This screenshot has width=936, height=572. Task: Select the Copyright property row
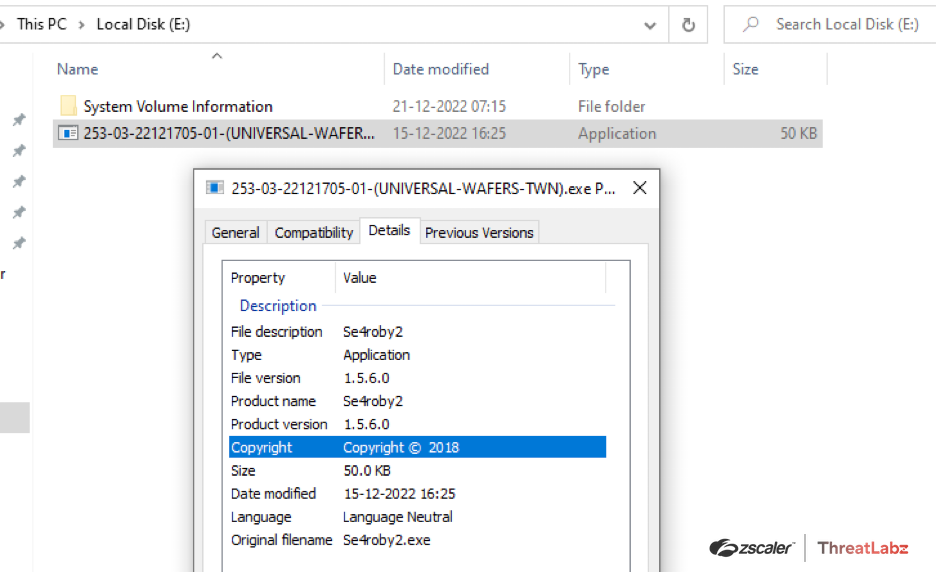(417, 447)
